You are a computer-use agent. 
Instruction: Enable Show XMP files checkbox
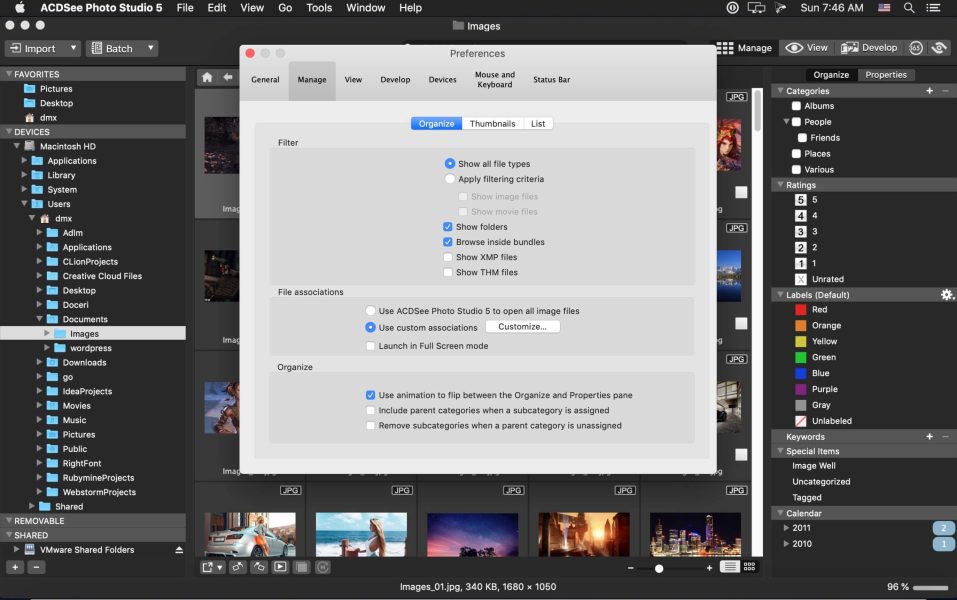point(447,257)
